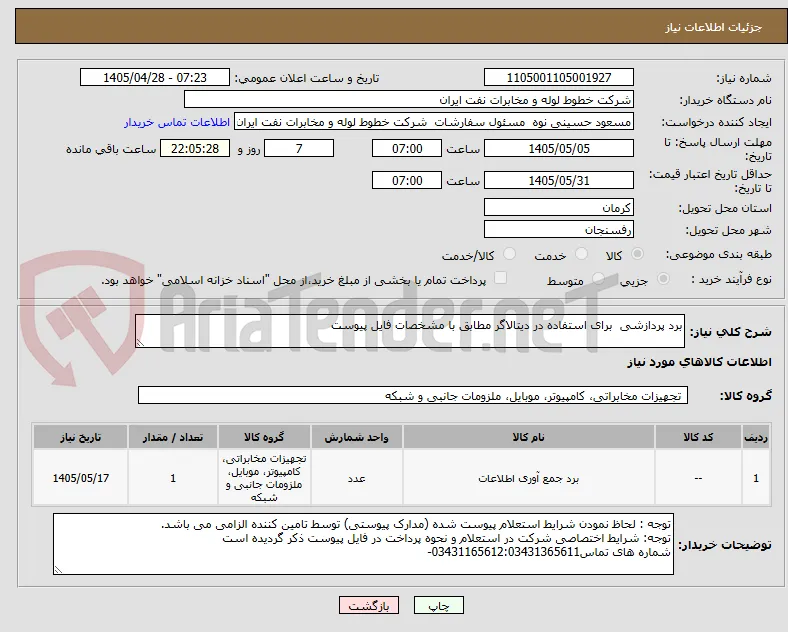Click the تعداد / مقدار column header
The image size is (788, 632).
(x=173, y=437)
